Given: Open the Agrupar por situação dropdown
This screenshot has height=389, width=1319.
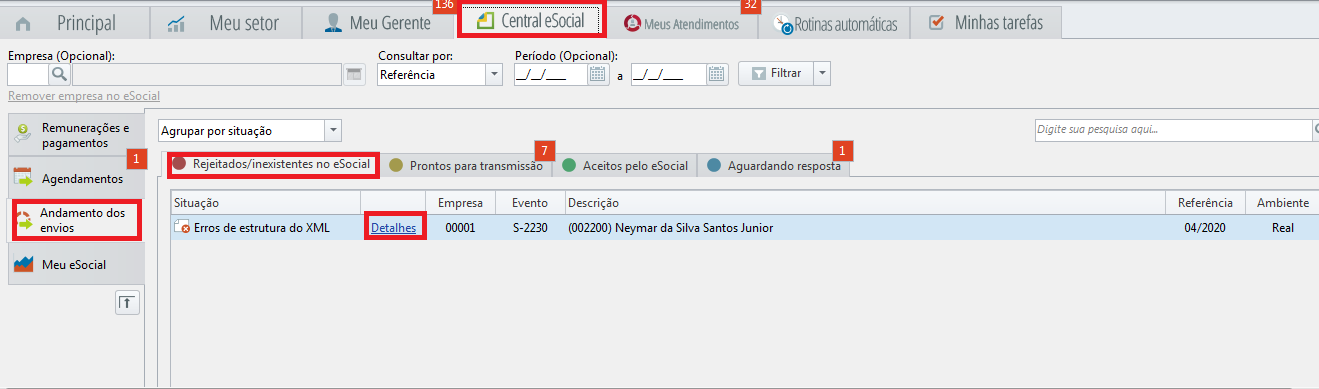Looking at the screenshot, I should (x=250, y=131).
